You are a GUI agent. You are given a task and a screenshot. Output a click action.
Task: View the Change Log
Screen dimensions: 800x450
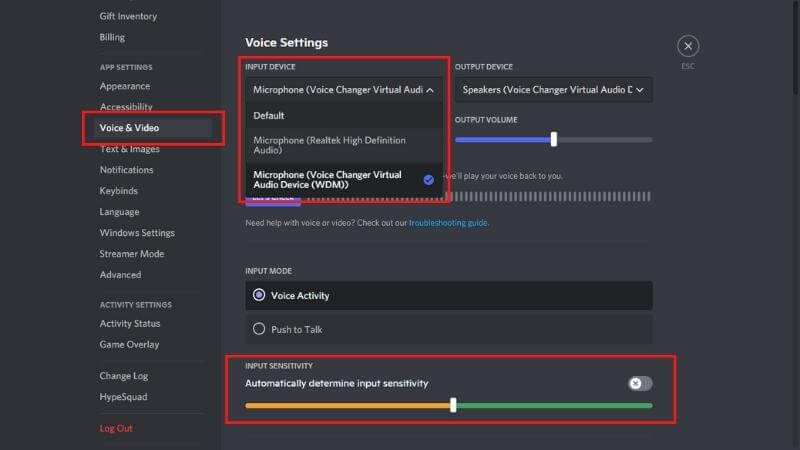[124, 376]
